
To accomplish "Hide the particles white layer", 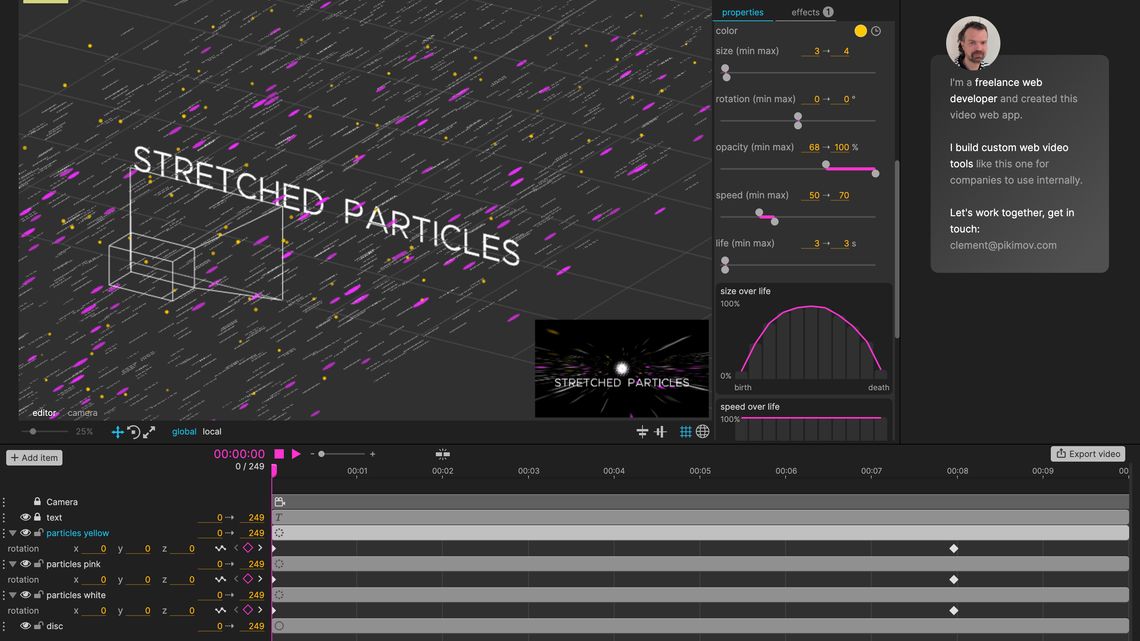I will (25, 594).
